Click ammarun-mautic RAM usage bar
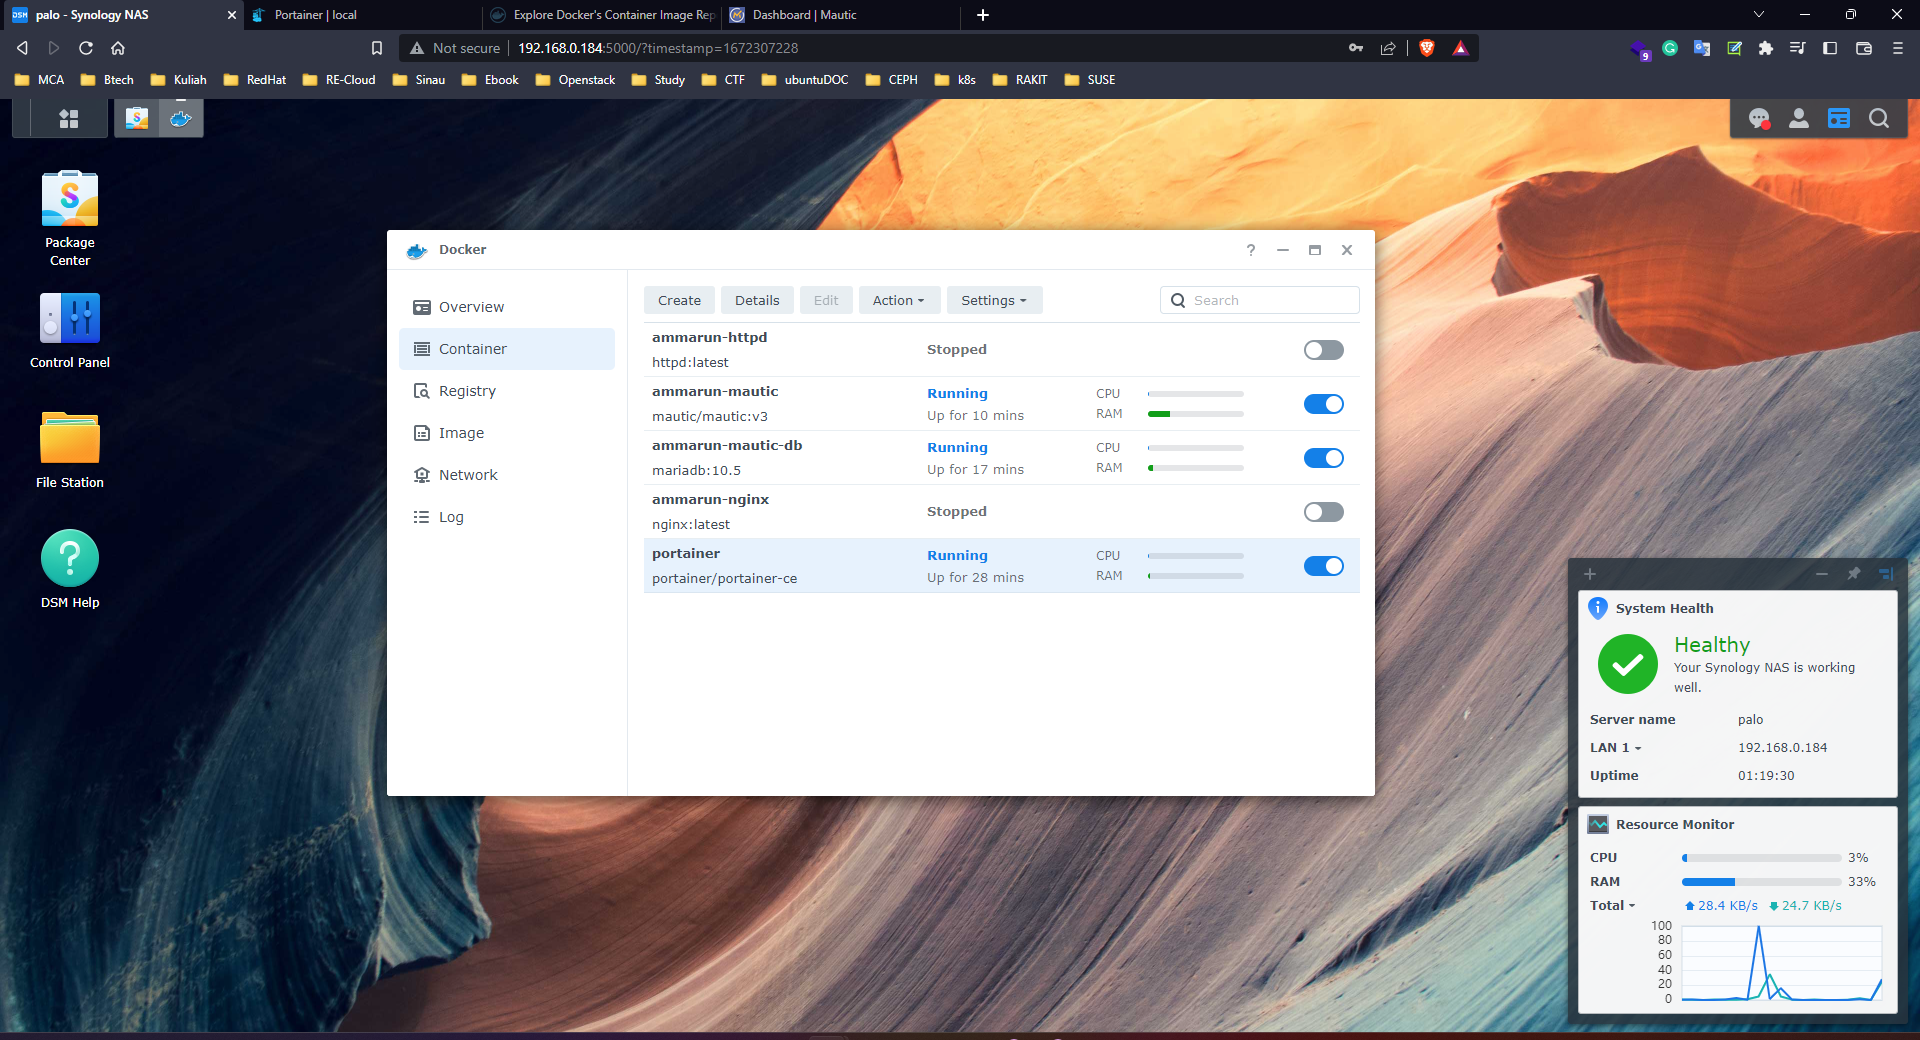1920x1040 pixels. [1196, 414]
